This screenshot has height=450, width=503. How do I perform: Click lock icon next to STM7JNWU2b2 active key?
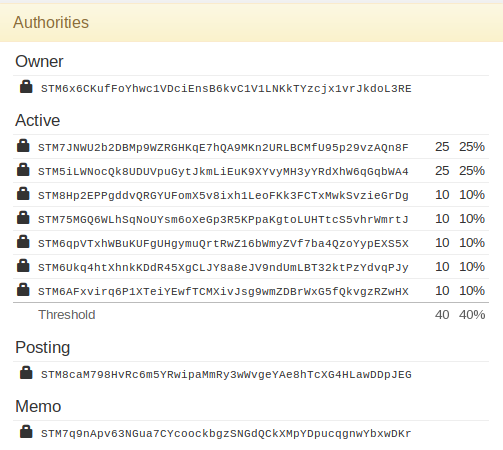23,146
